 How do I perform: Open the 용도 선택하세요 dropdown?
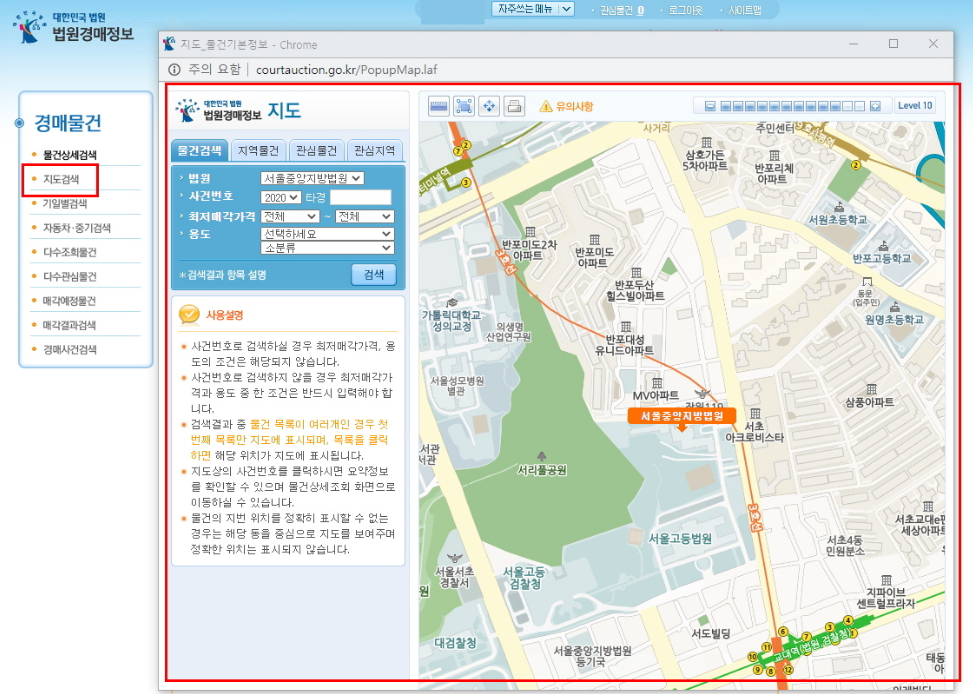pyautogui.click(x=327, y=233)
